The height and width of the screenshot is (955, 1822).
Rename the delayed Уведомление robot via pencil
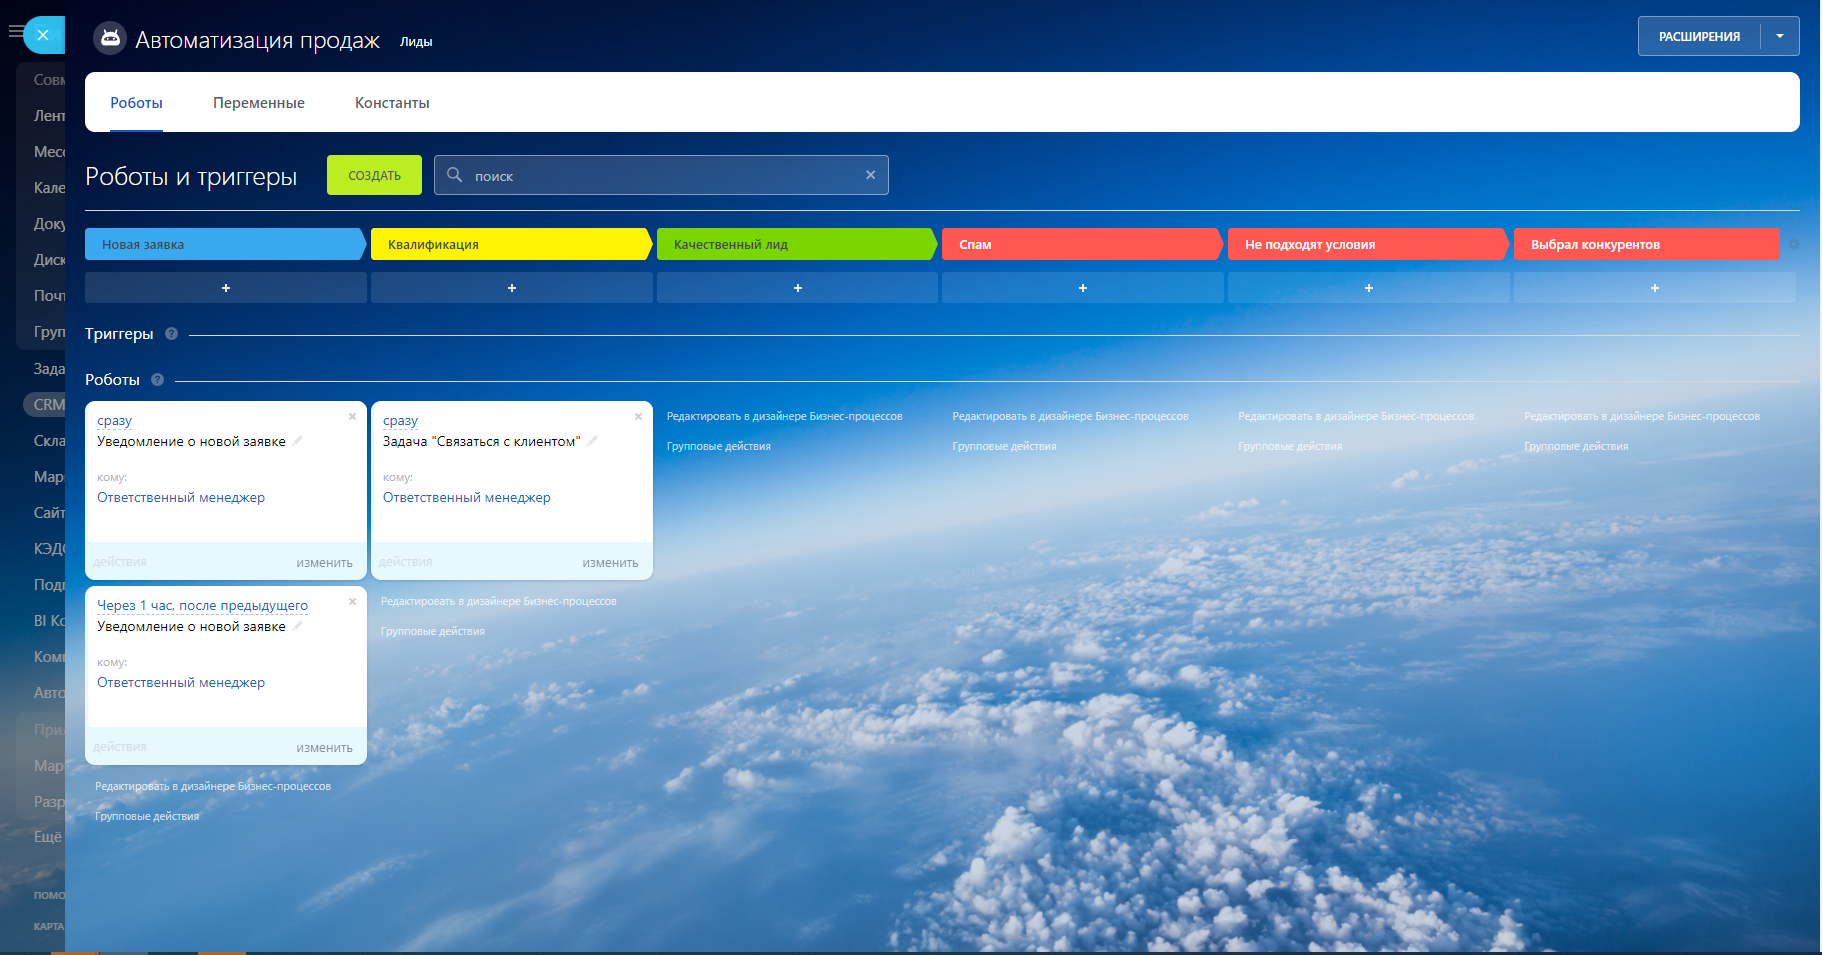(298, 625)
